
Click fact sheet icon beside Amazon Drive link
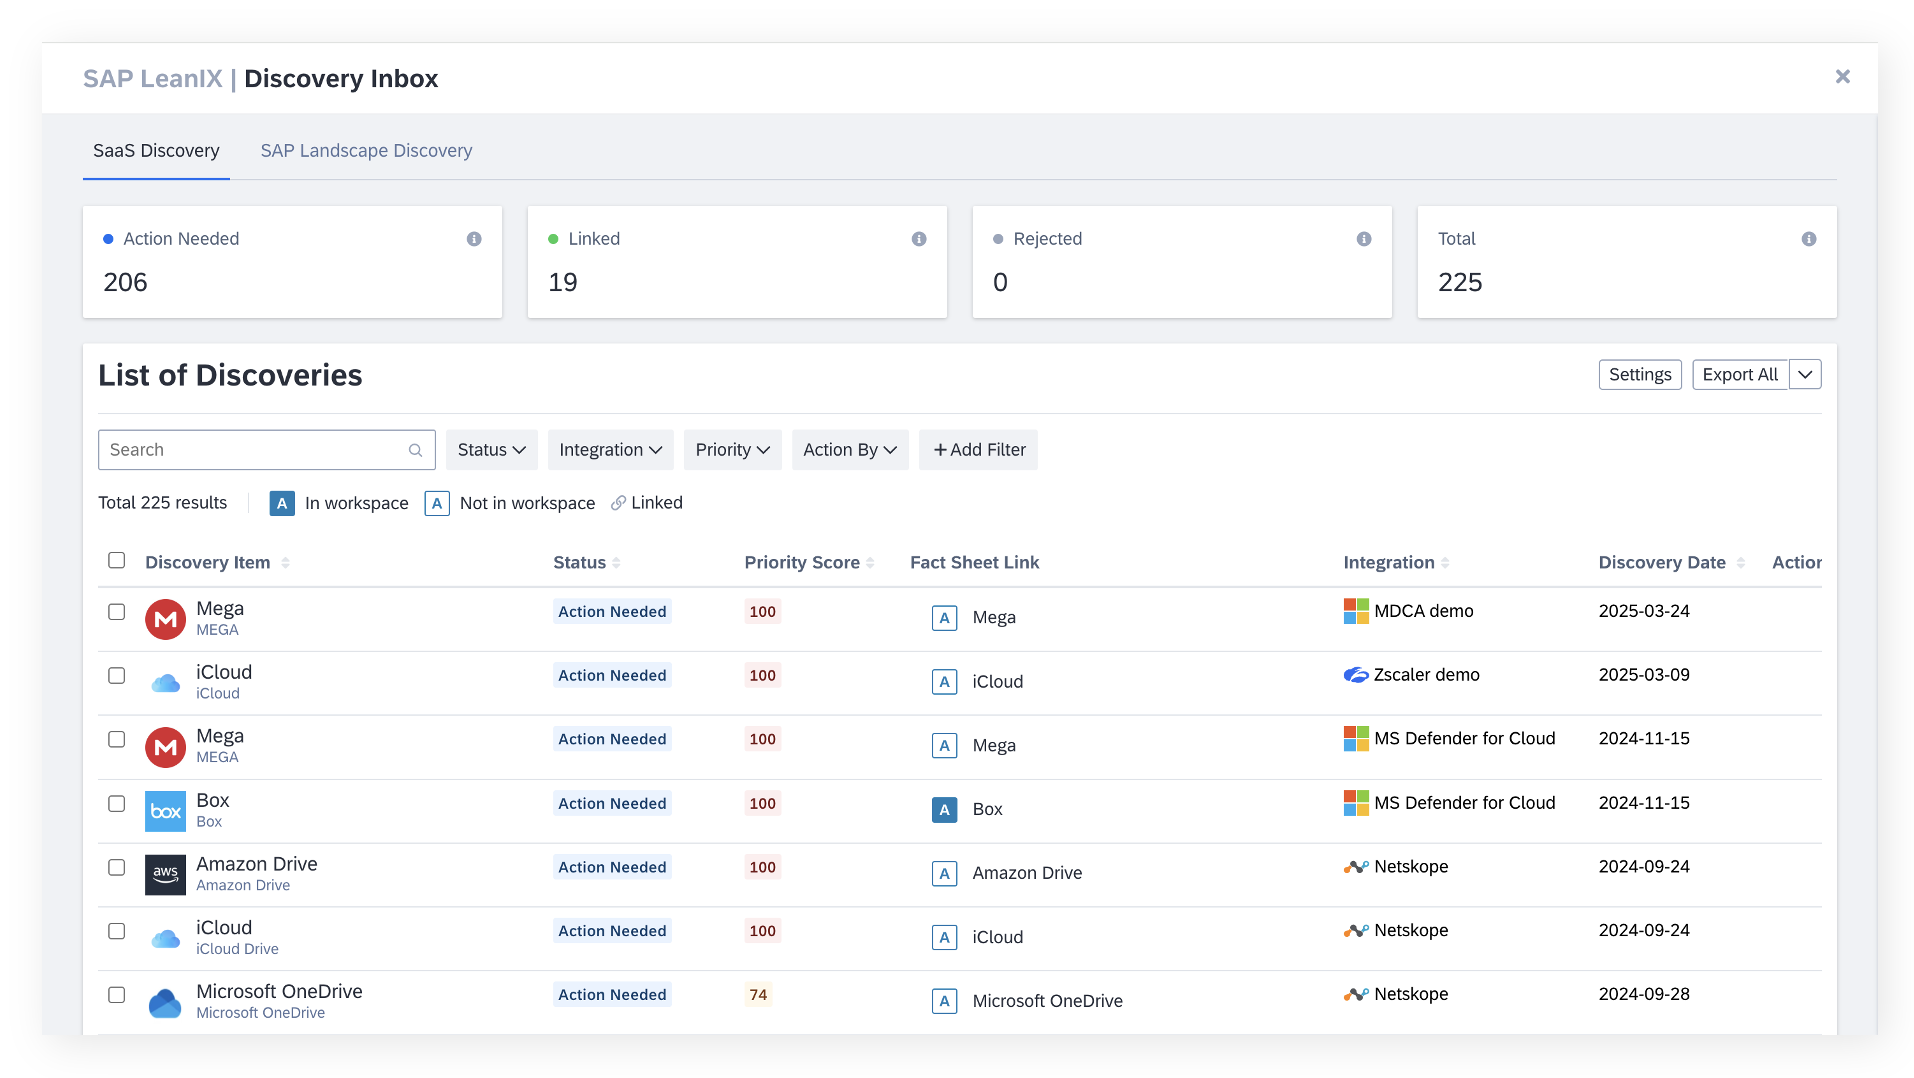[944, 874]
